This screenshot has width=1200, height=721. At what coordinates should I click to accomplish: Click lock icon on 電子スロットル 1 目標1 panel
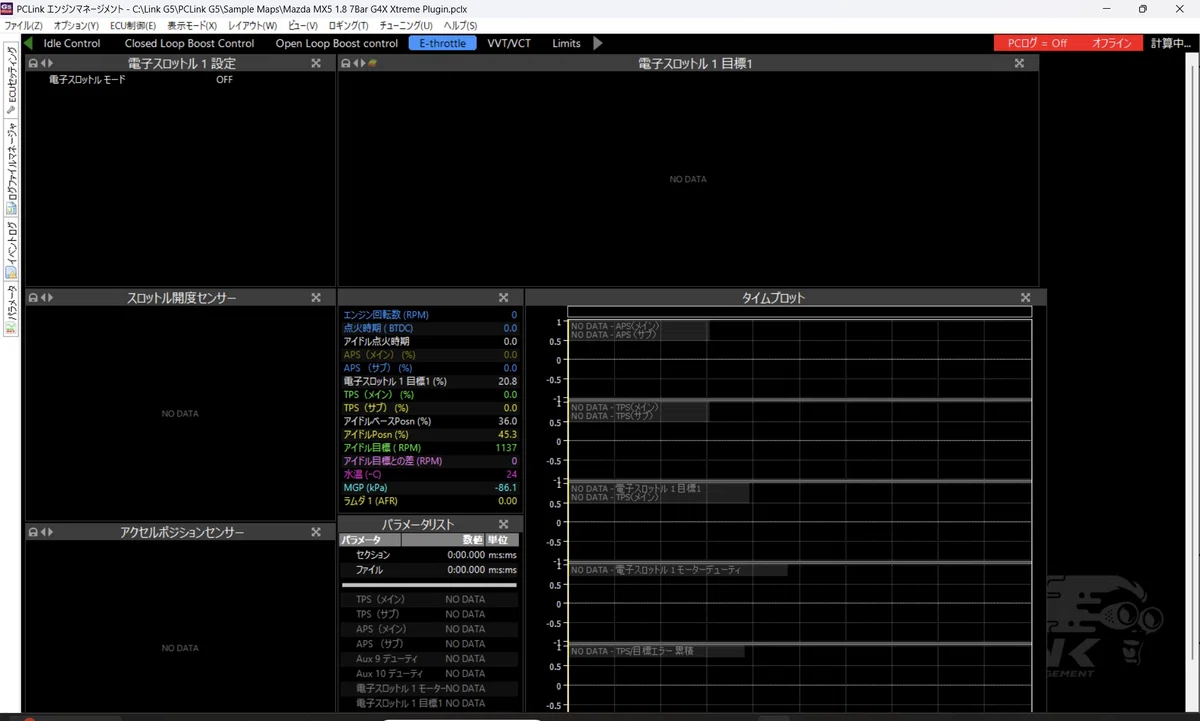point(346,63)
